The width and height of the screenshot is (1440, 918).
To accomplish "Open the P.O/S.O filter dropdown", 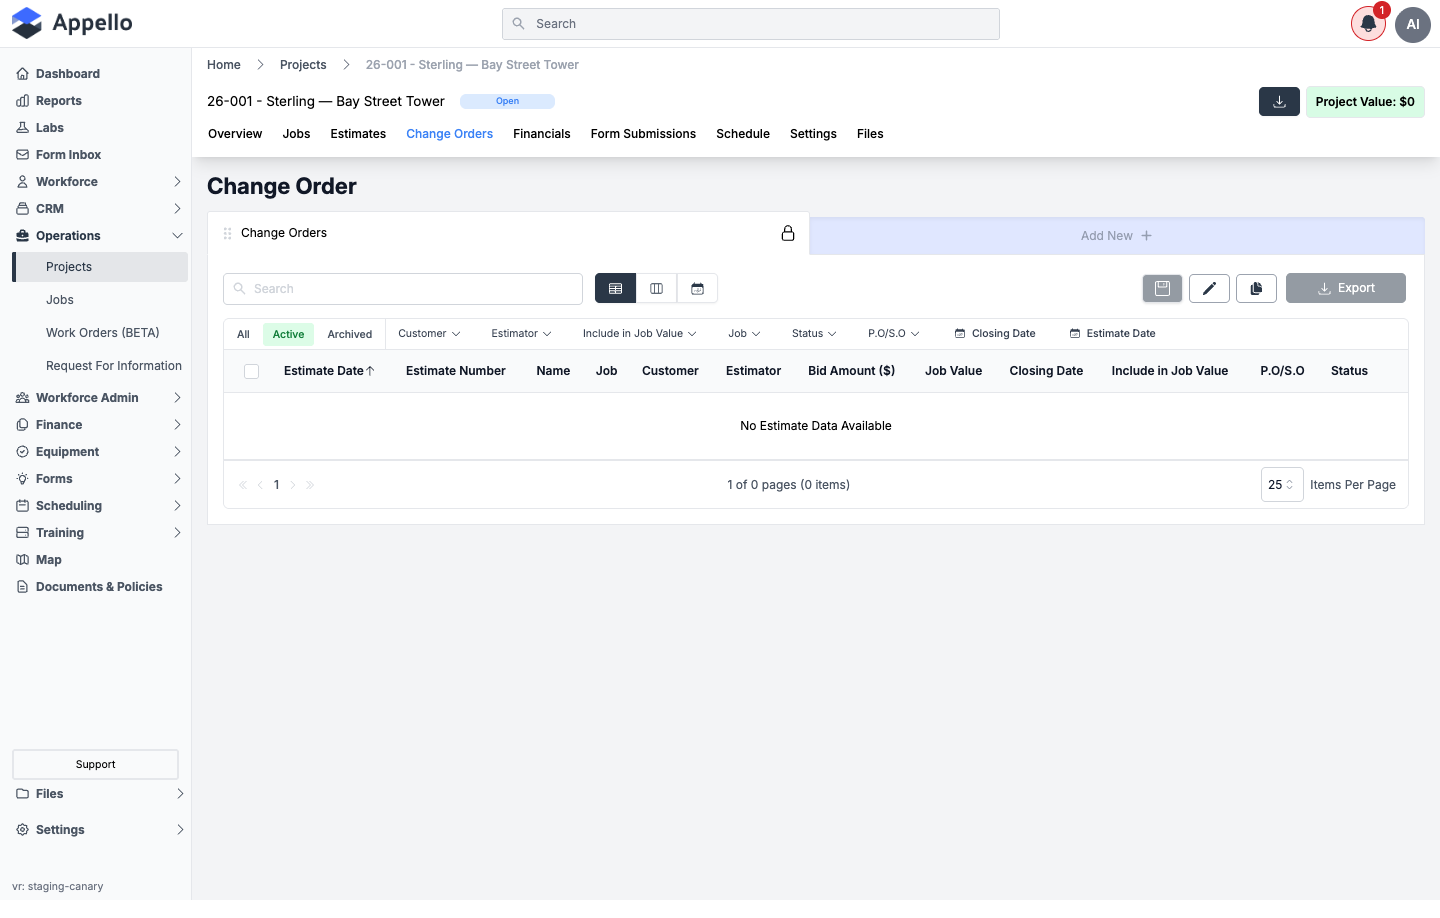I will [893, 334].
